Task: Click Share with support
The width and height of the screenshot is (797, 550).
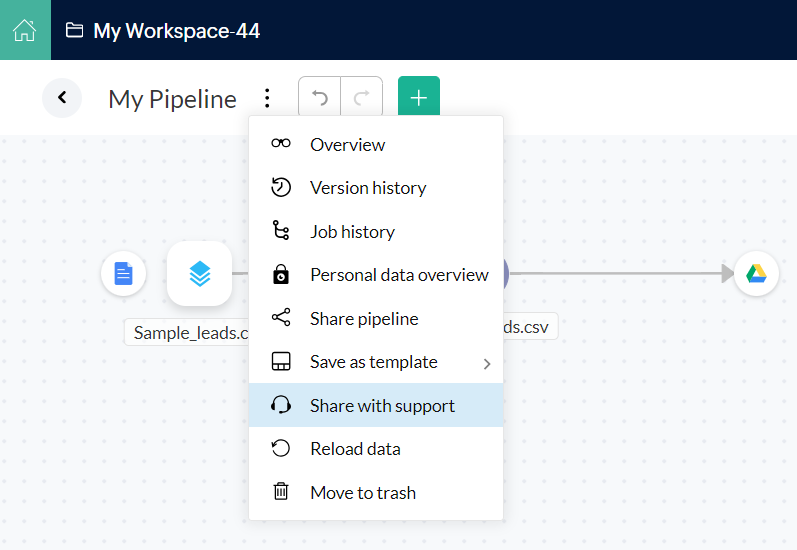Action: (382, 406)
